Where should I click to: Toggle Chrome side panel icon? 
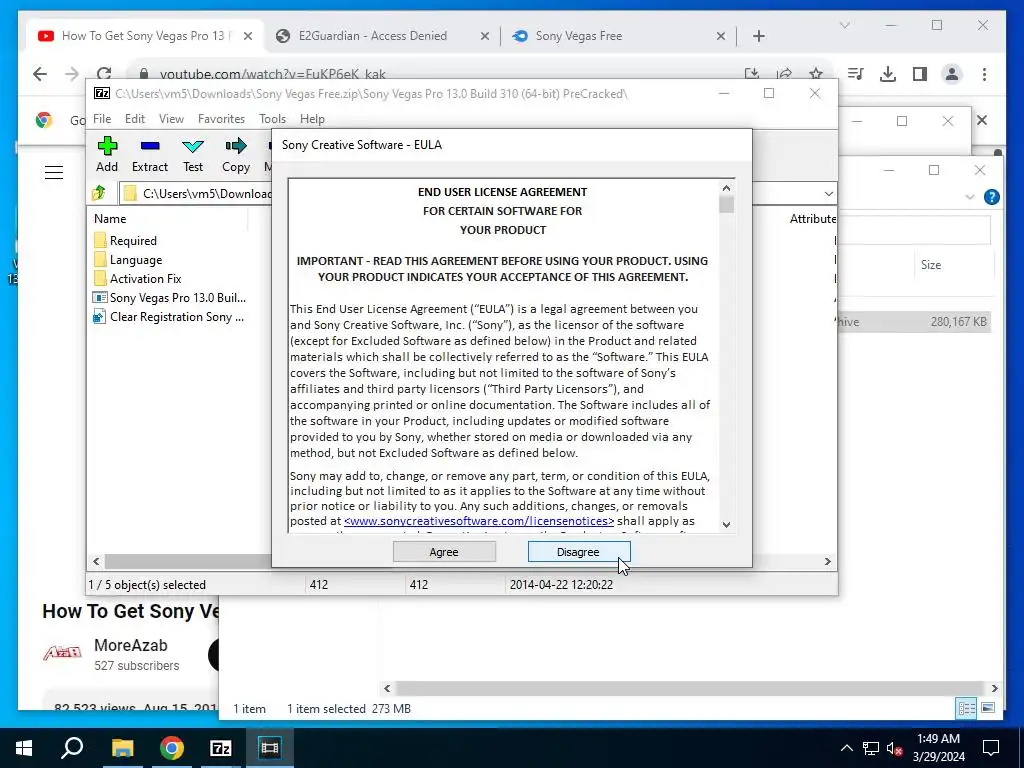click(920, 74)
